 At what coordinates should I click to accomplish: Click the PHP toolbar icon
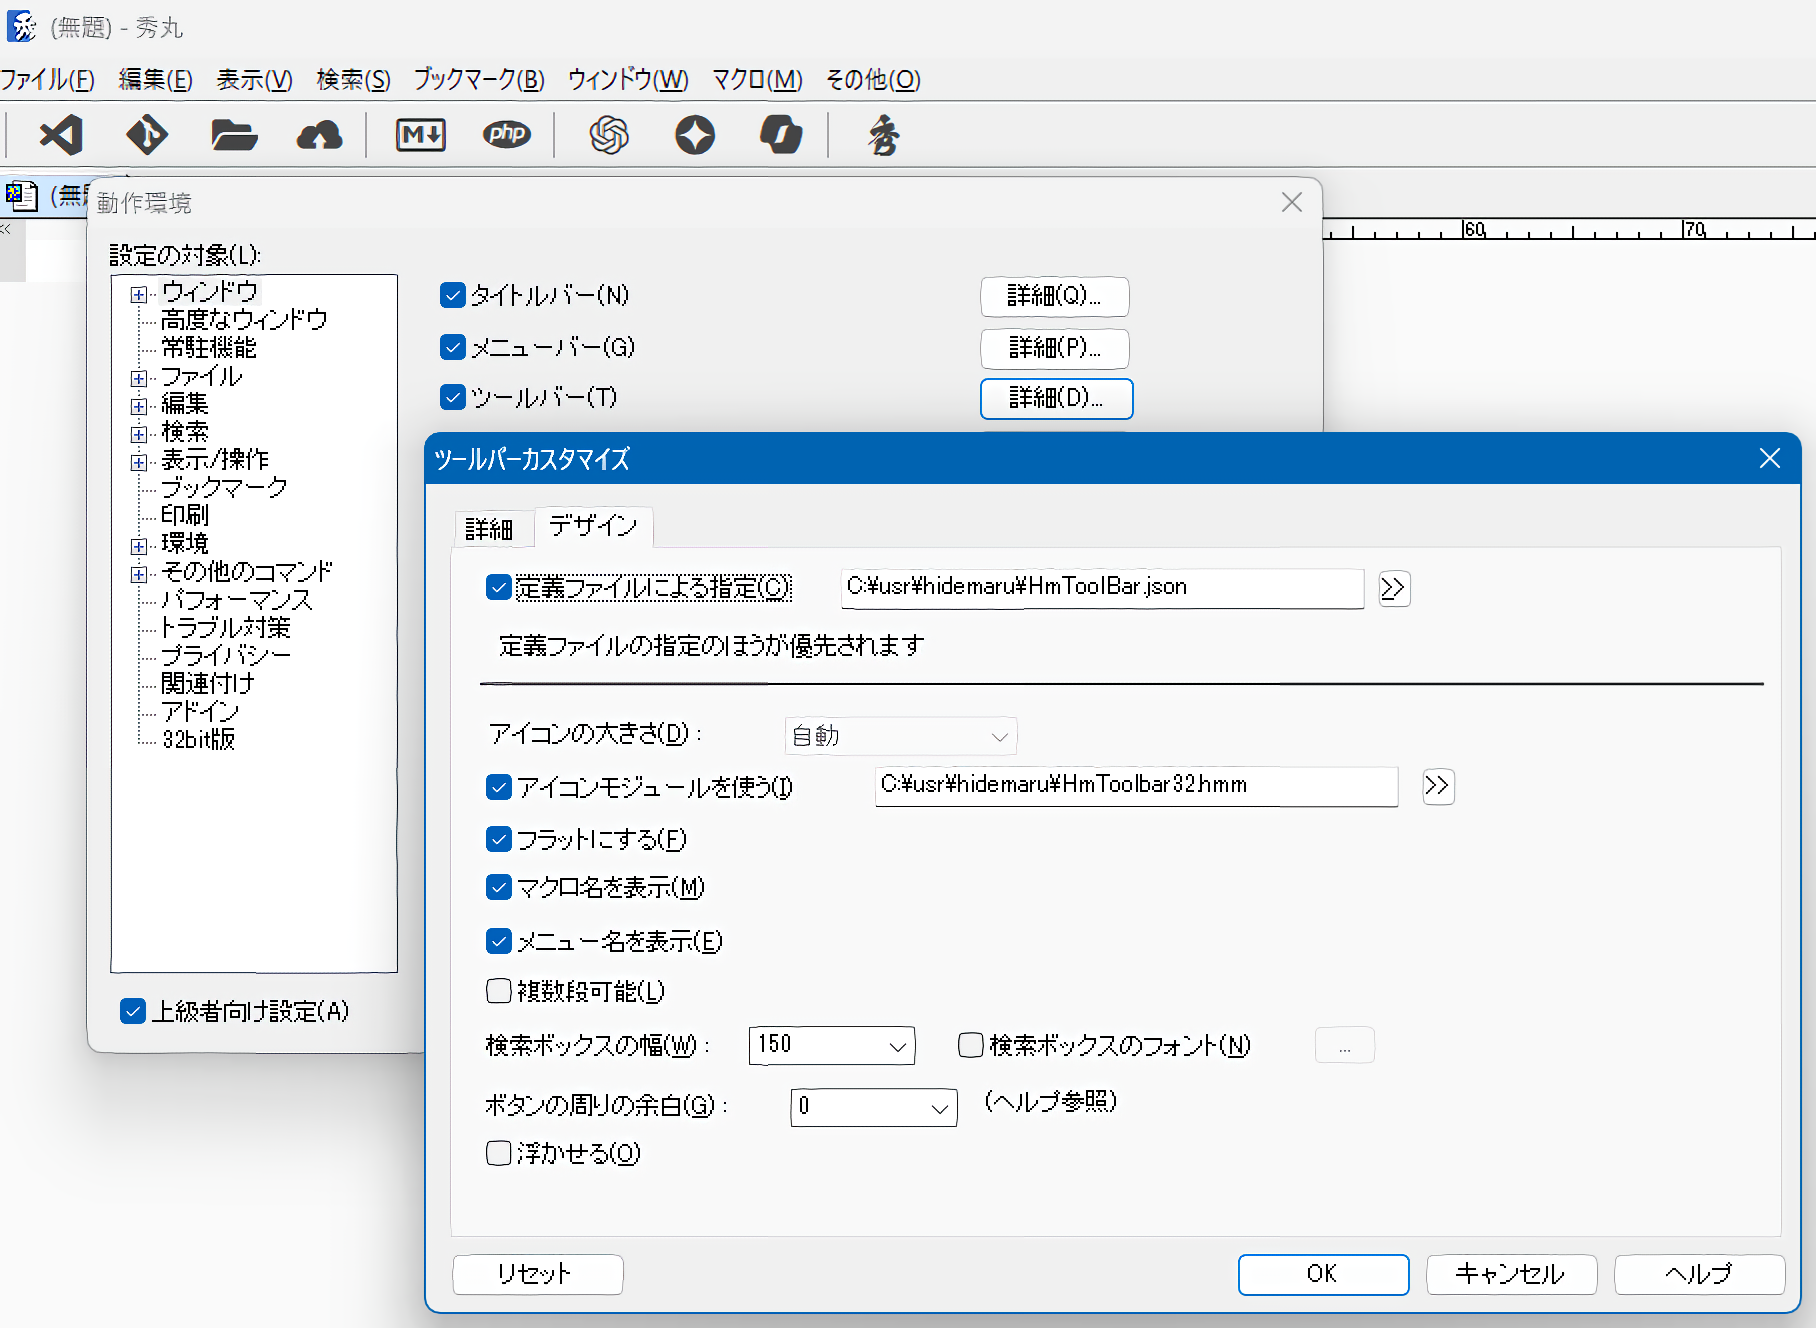click(x=507, y=135)
